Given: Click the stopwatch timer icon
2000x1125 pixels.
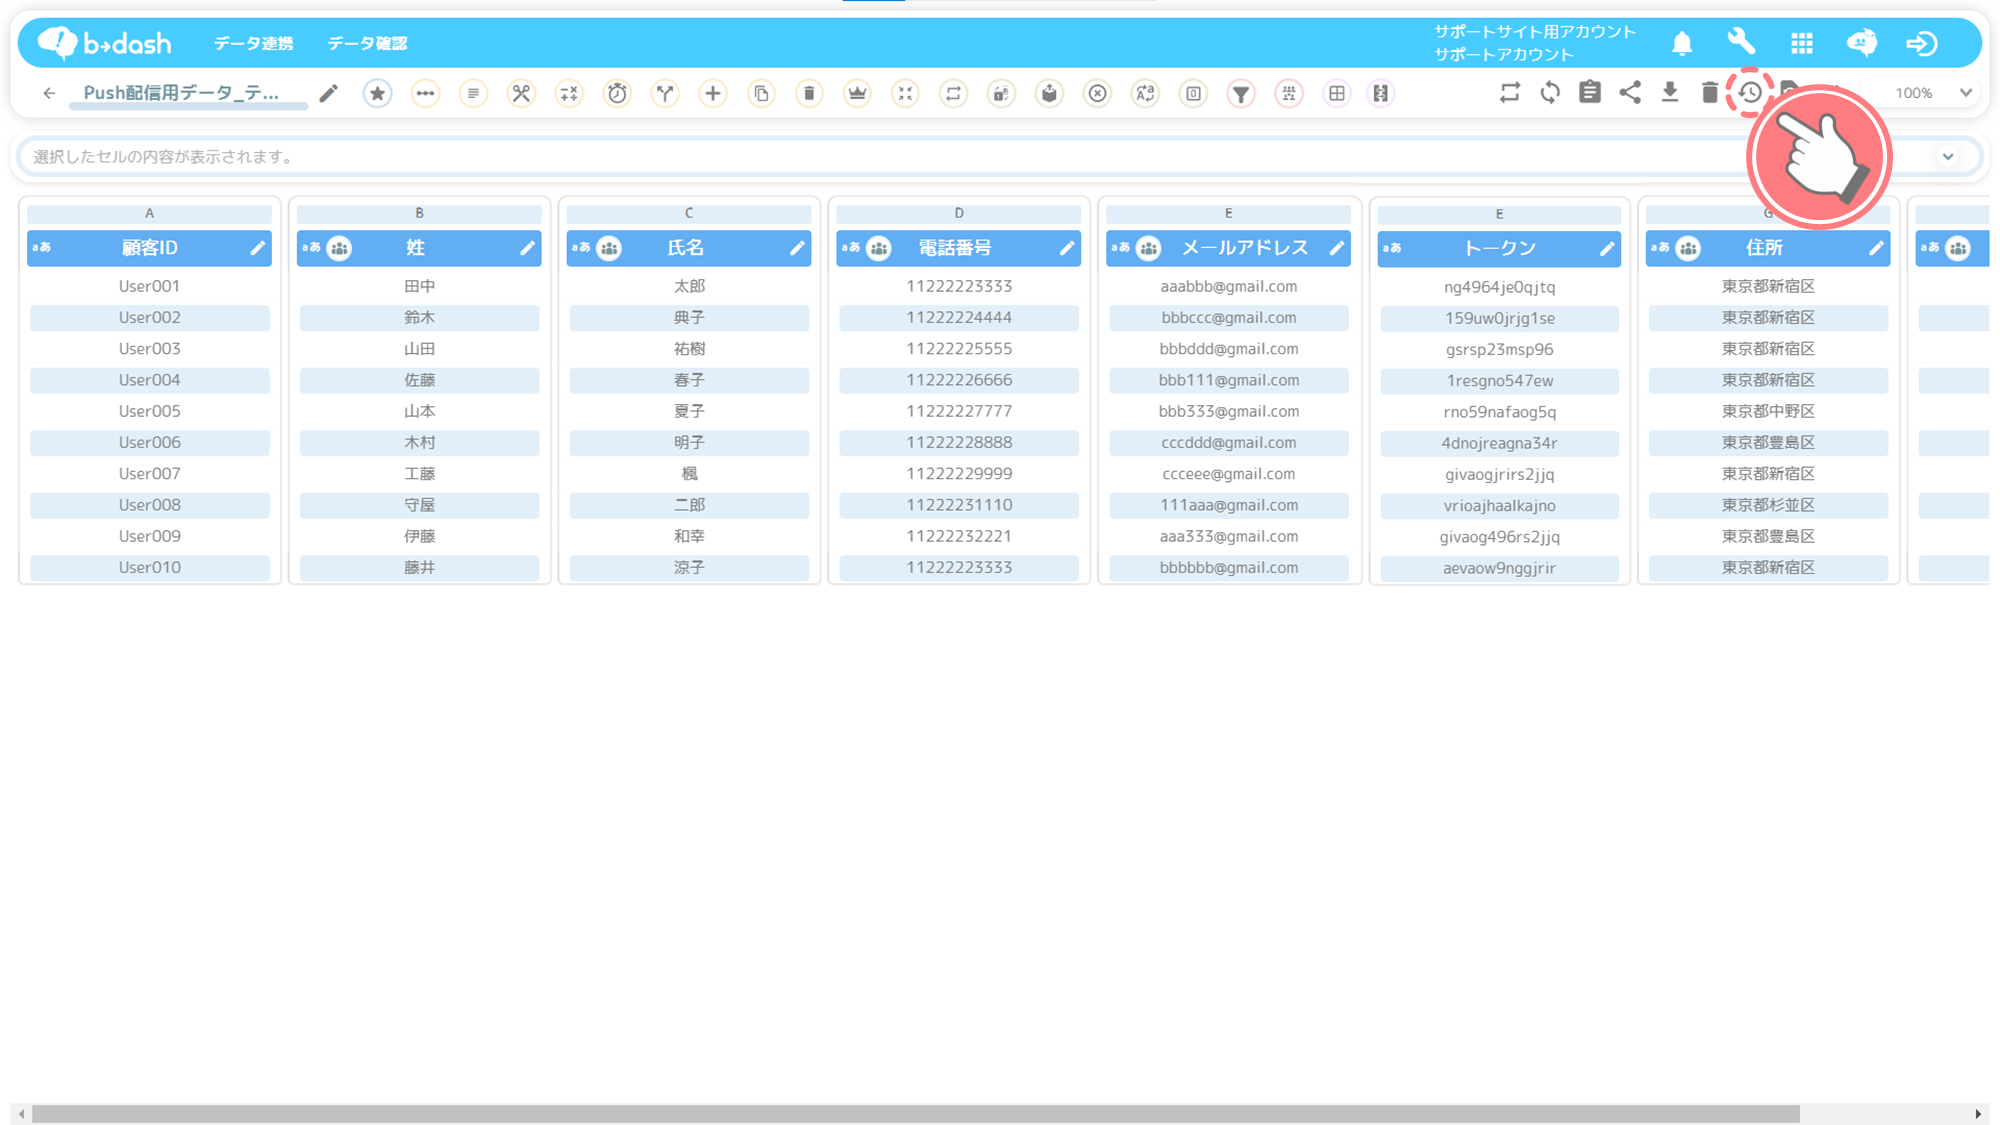Looking at the screenshot, I should click(617, 93).
